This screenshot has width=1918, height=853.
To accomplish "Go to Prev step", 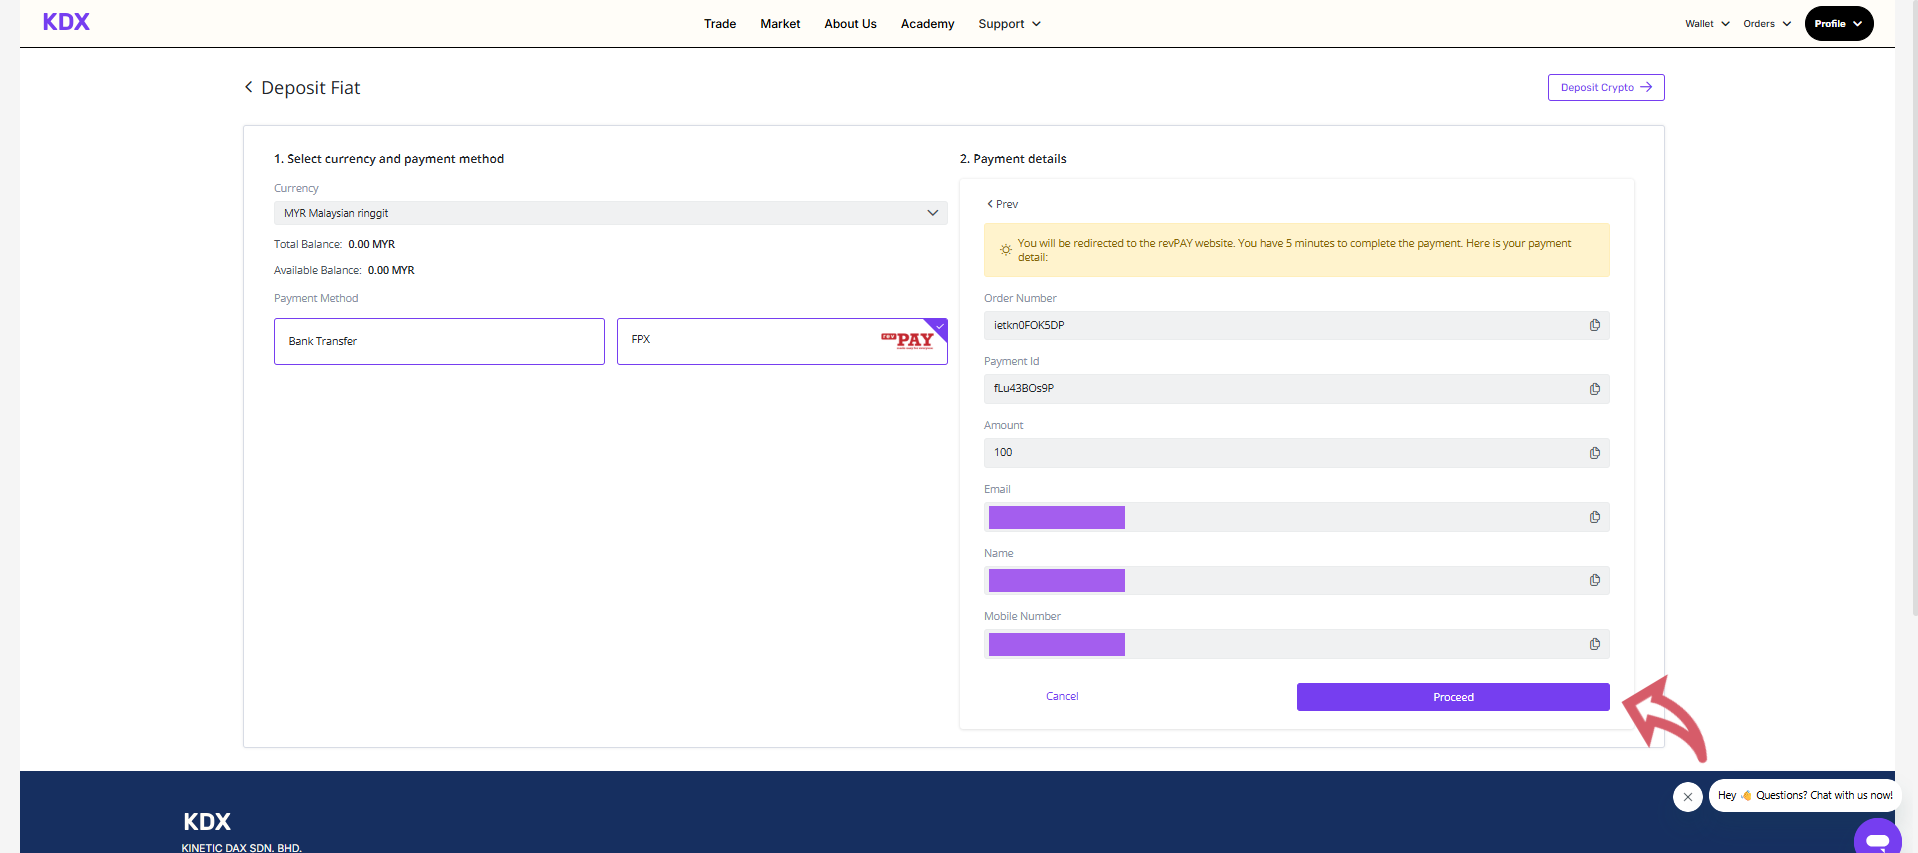I will [1002, 204].
